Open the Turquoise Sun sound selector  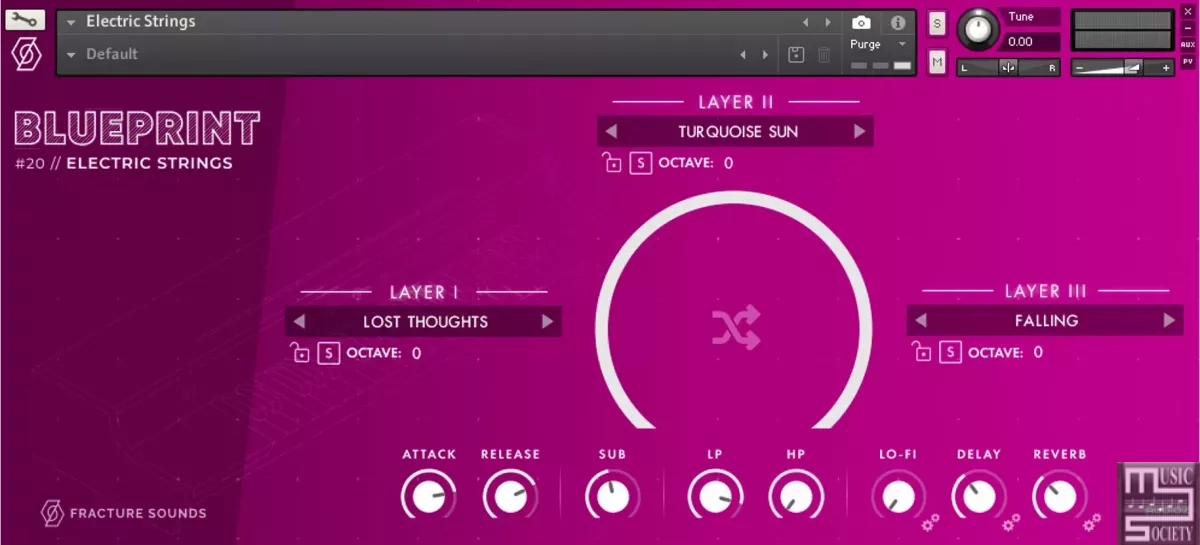pyautogui.click(x=736, y=132)
